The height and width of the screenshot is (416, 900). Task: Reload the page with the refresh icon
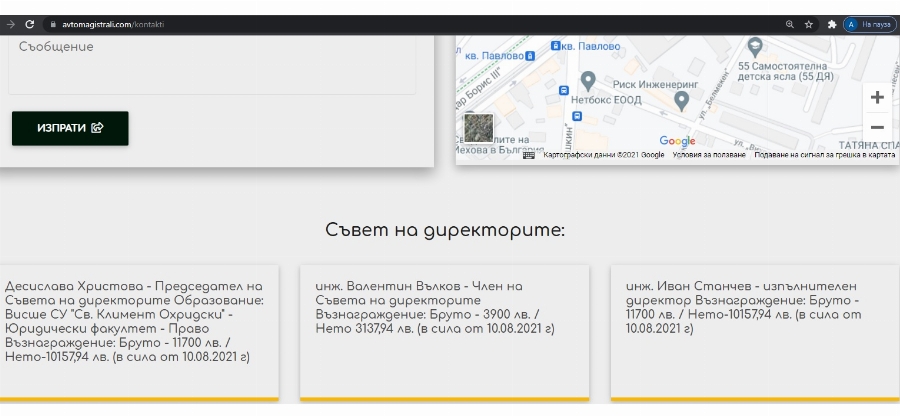pos(29,24)
